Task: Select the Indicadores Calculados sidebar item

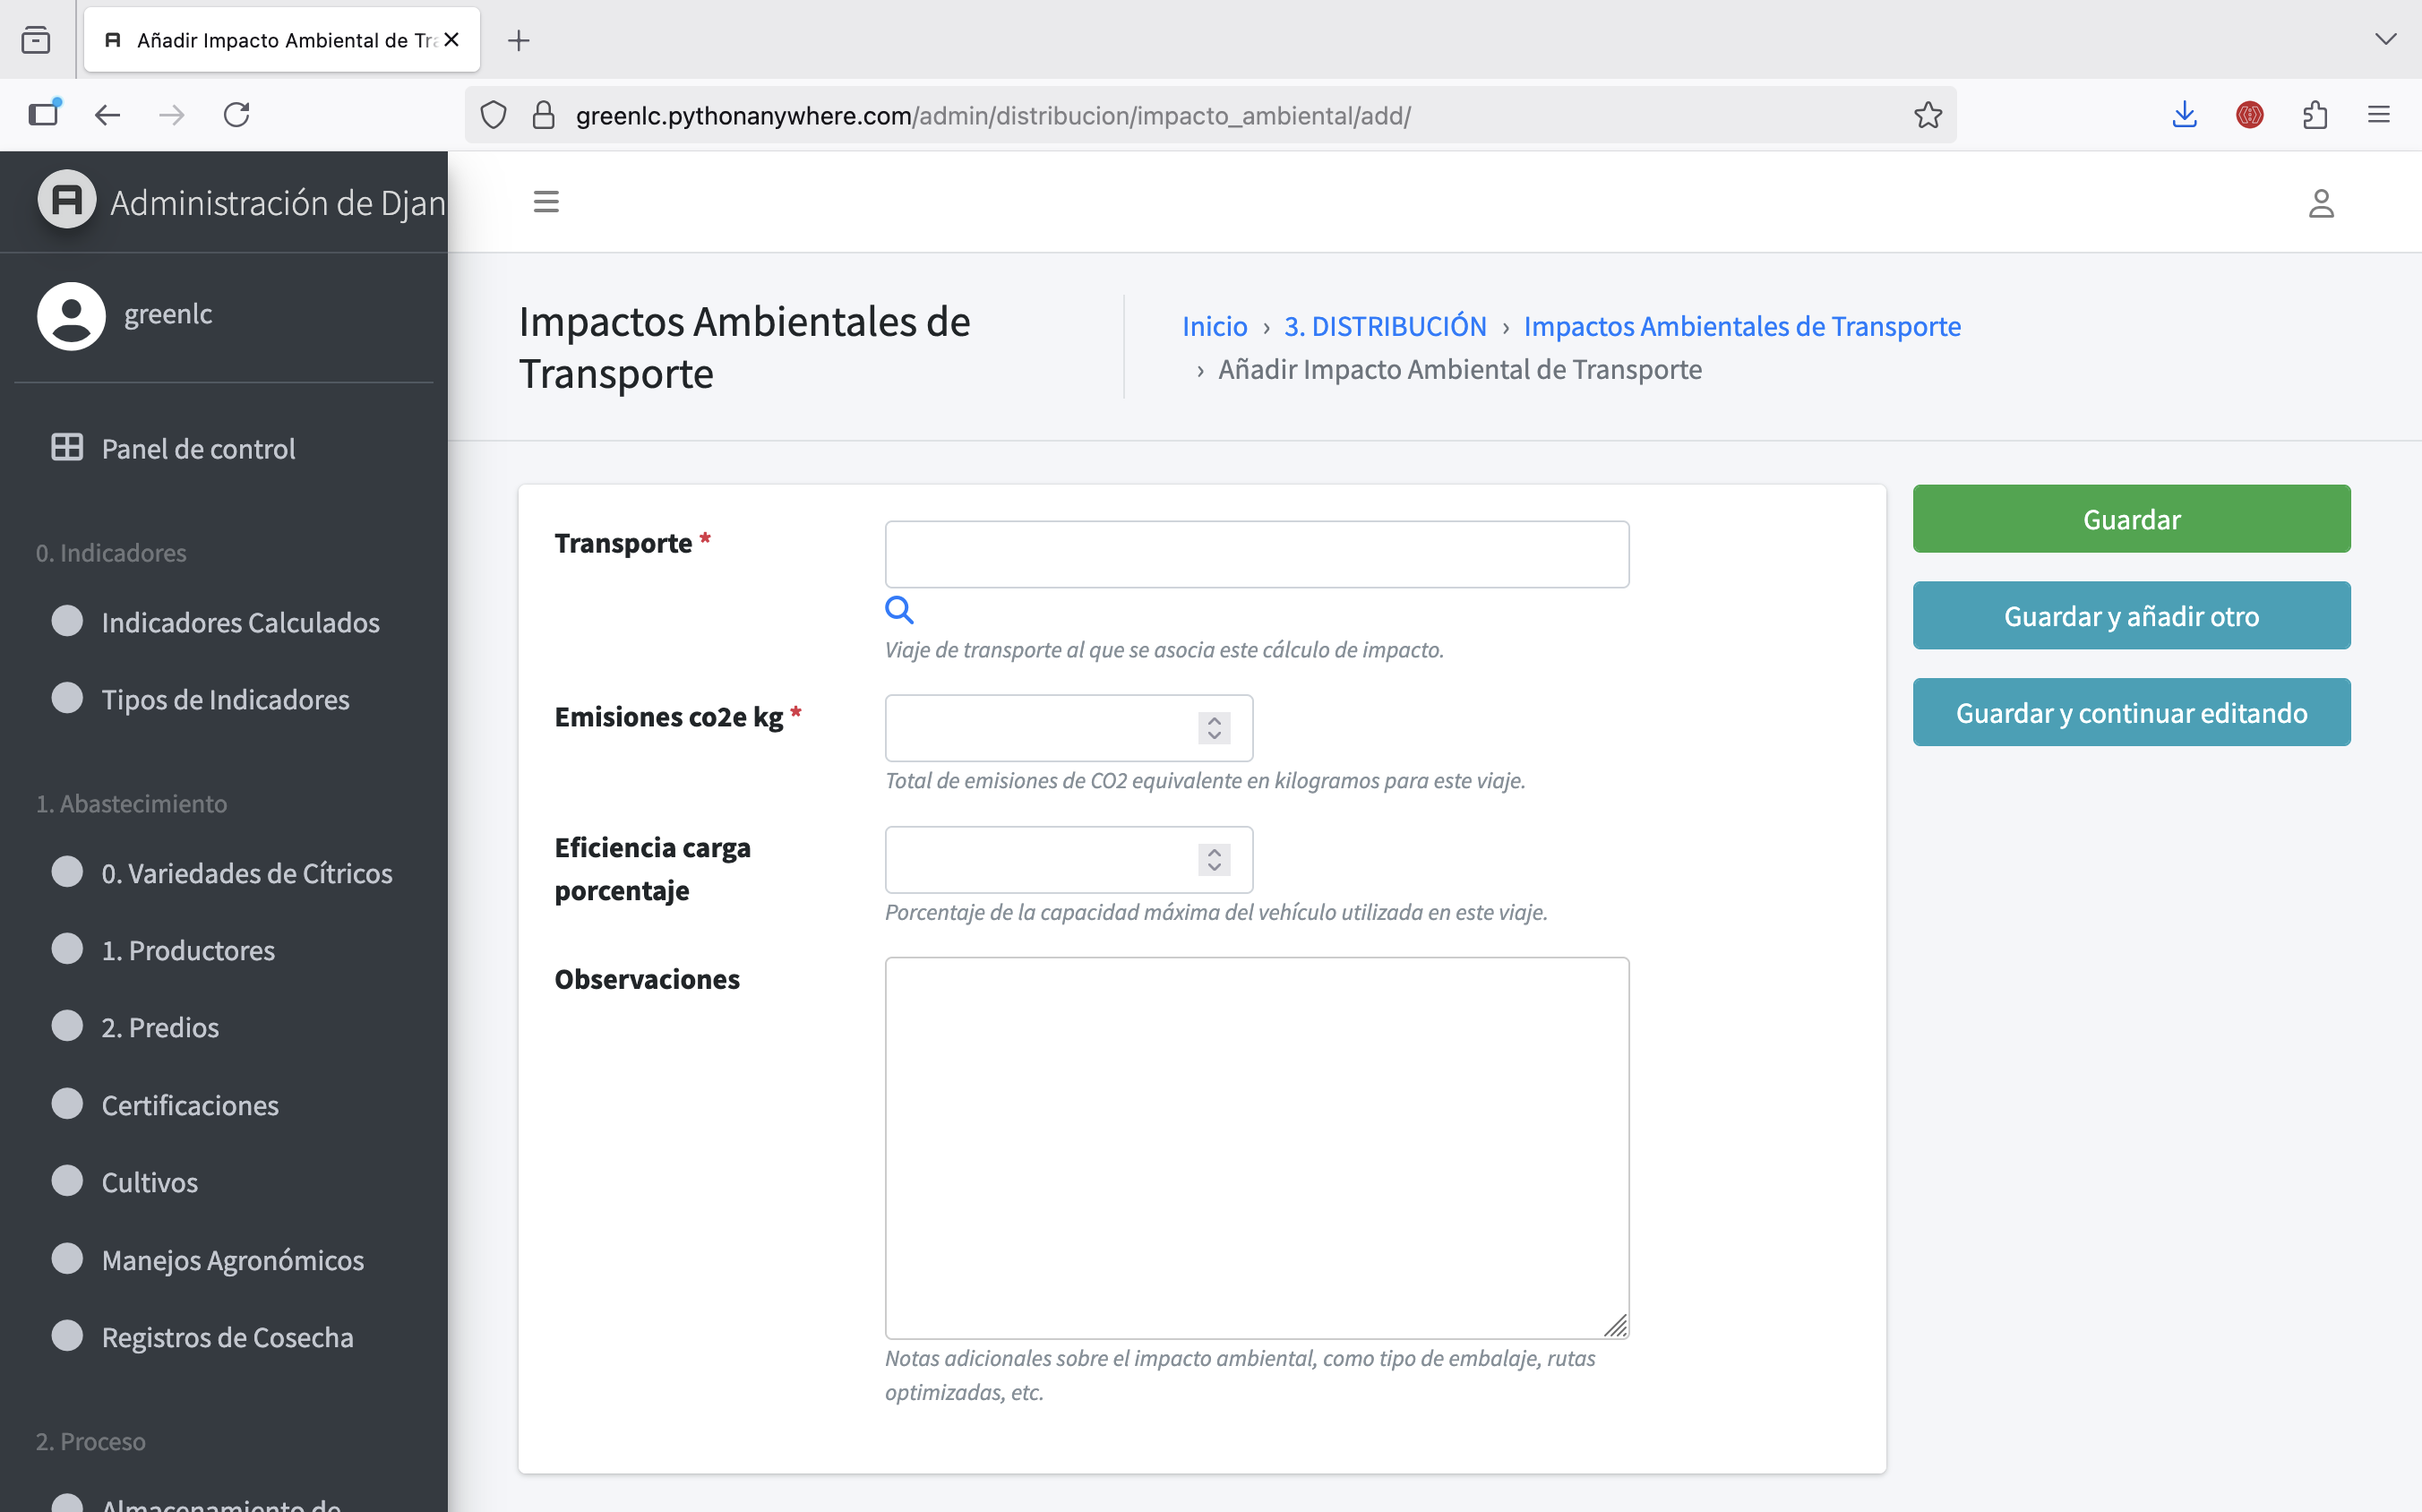Action: click(241, 622)
